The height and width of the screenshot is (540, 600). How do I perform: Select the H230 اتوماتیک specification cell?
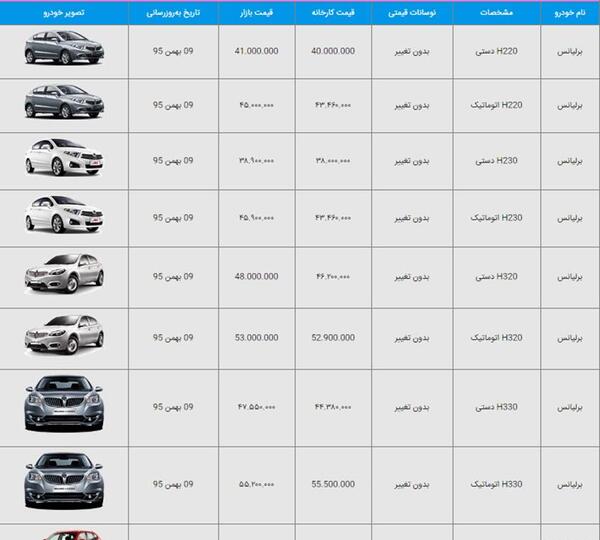(x=496, y=218)
